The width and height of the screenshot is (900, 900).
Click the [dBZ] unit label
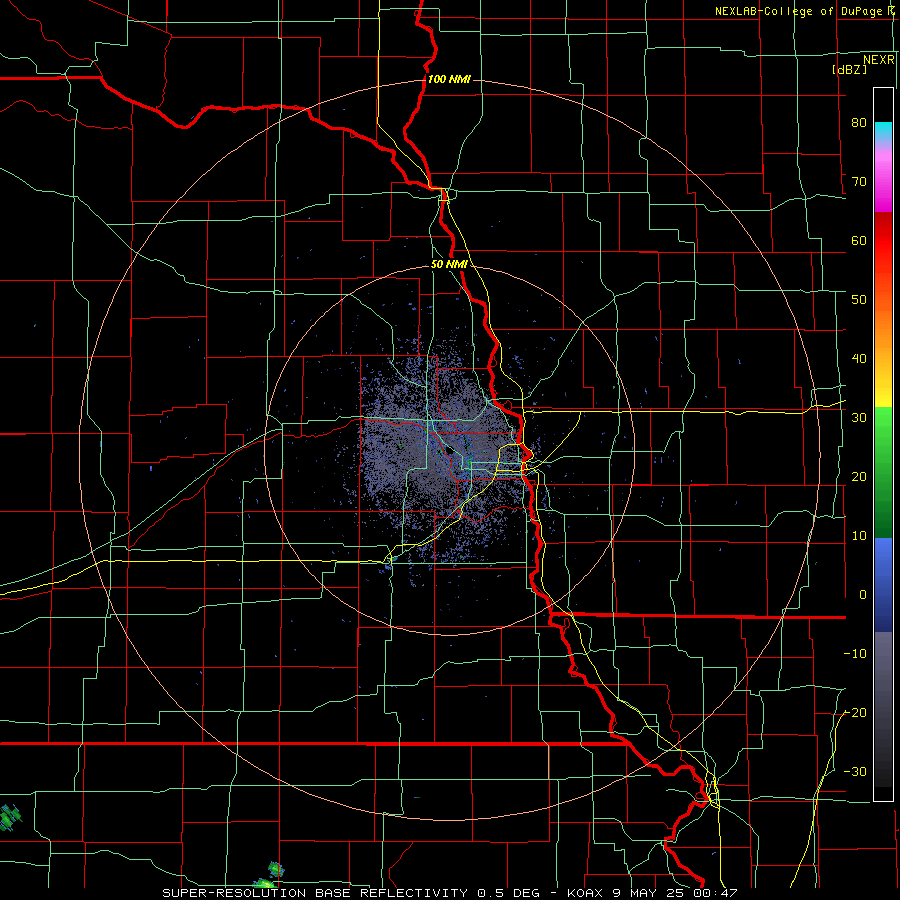coord(849,69)
